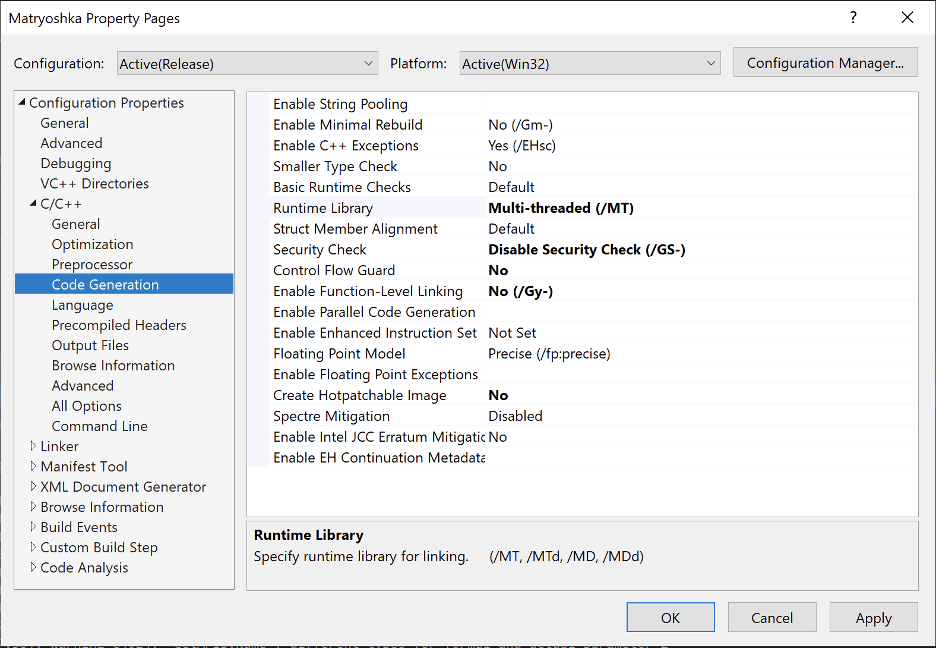Screen dimensions: 936x648
Task: Select the Optimization page under C/C++
Action: point(92,244)
